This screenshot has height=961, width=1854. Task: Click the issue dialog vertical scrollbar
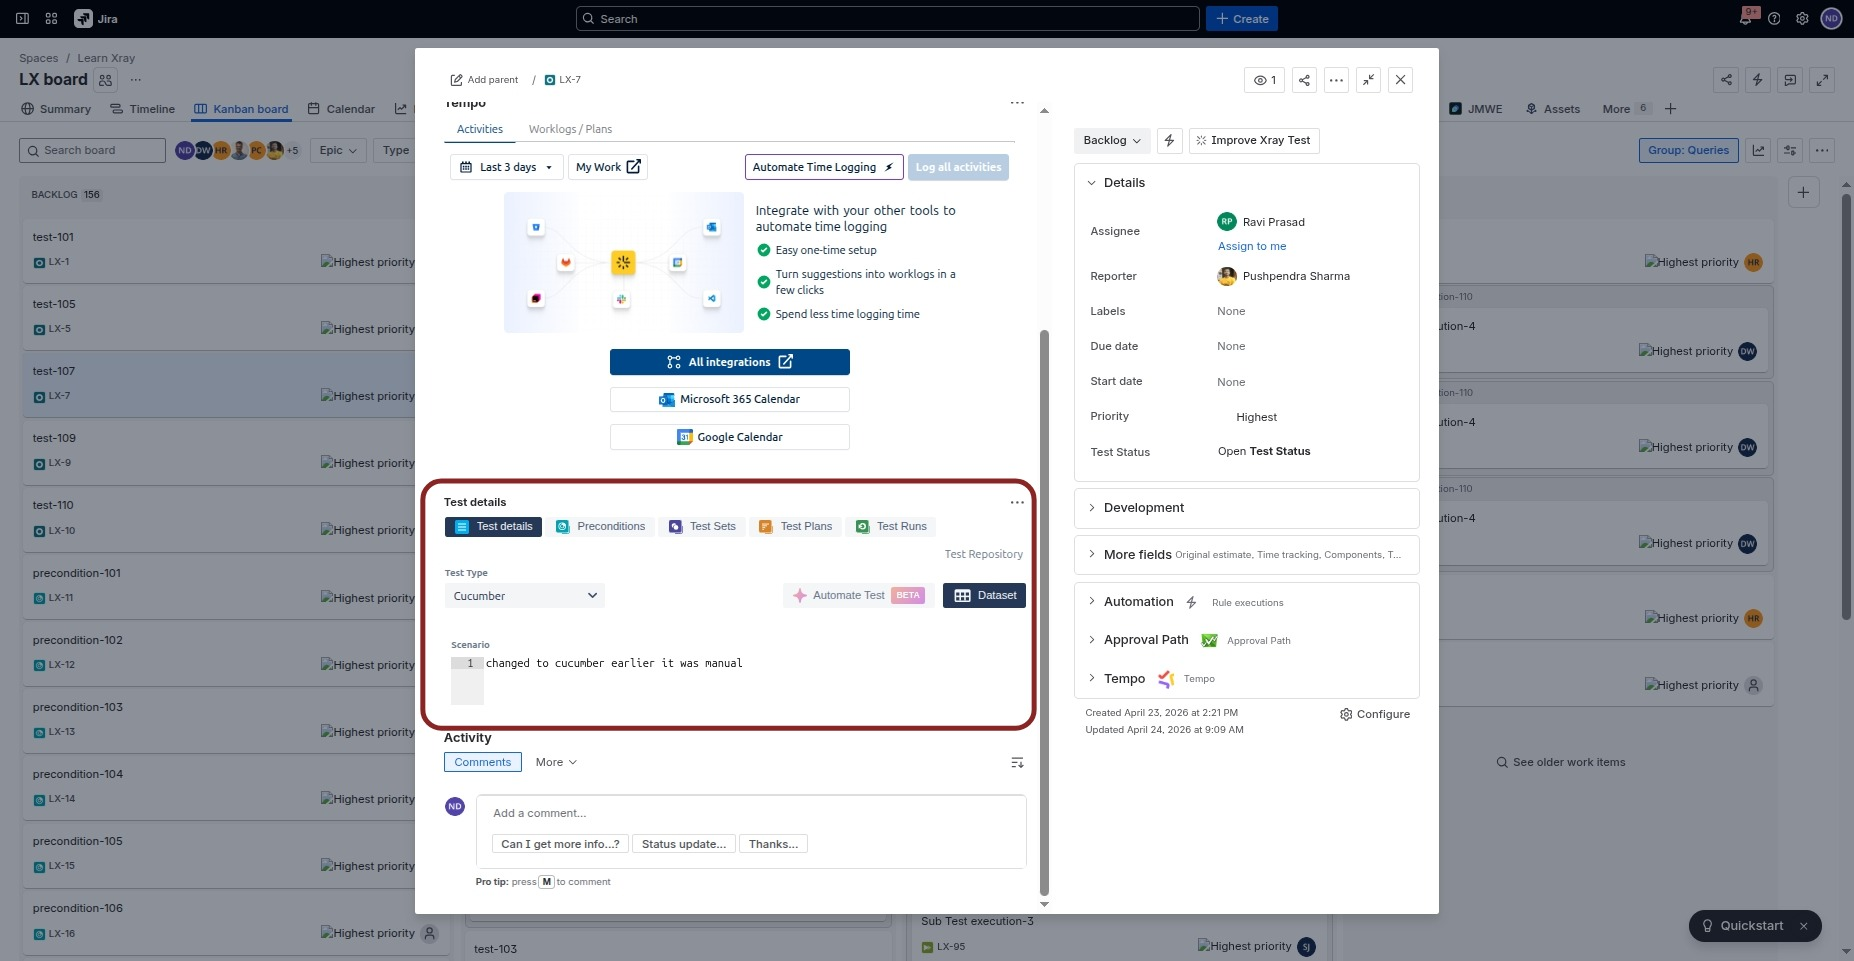point(1044,612)
